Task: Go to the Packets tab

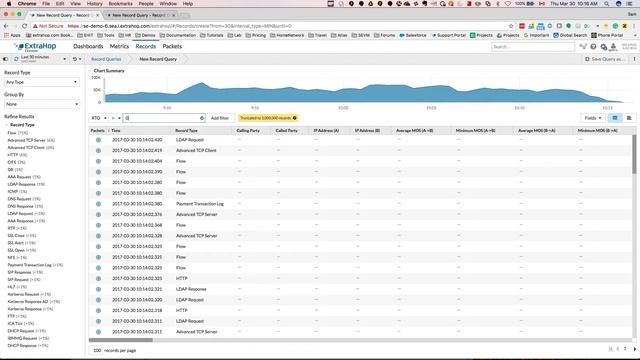Action: tap(172, 47)
